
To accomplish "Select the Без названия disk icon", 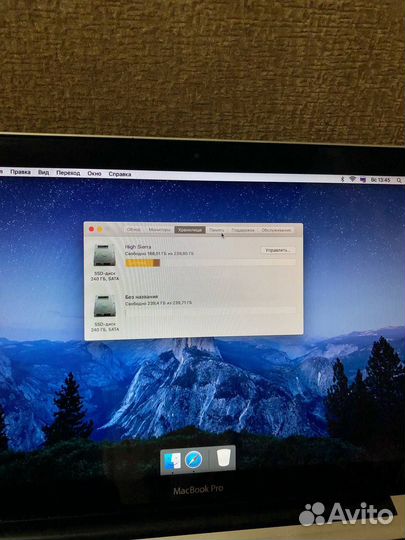I will pyautogui.click(x=105, y=306).
